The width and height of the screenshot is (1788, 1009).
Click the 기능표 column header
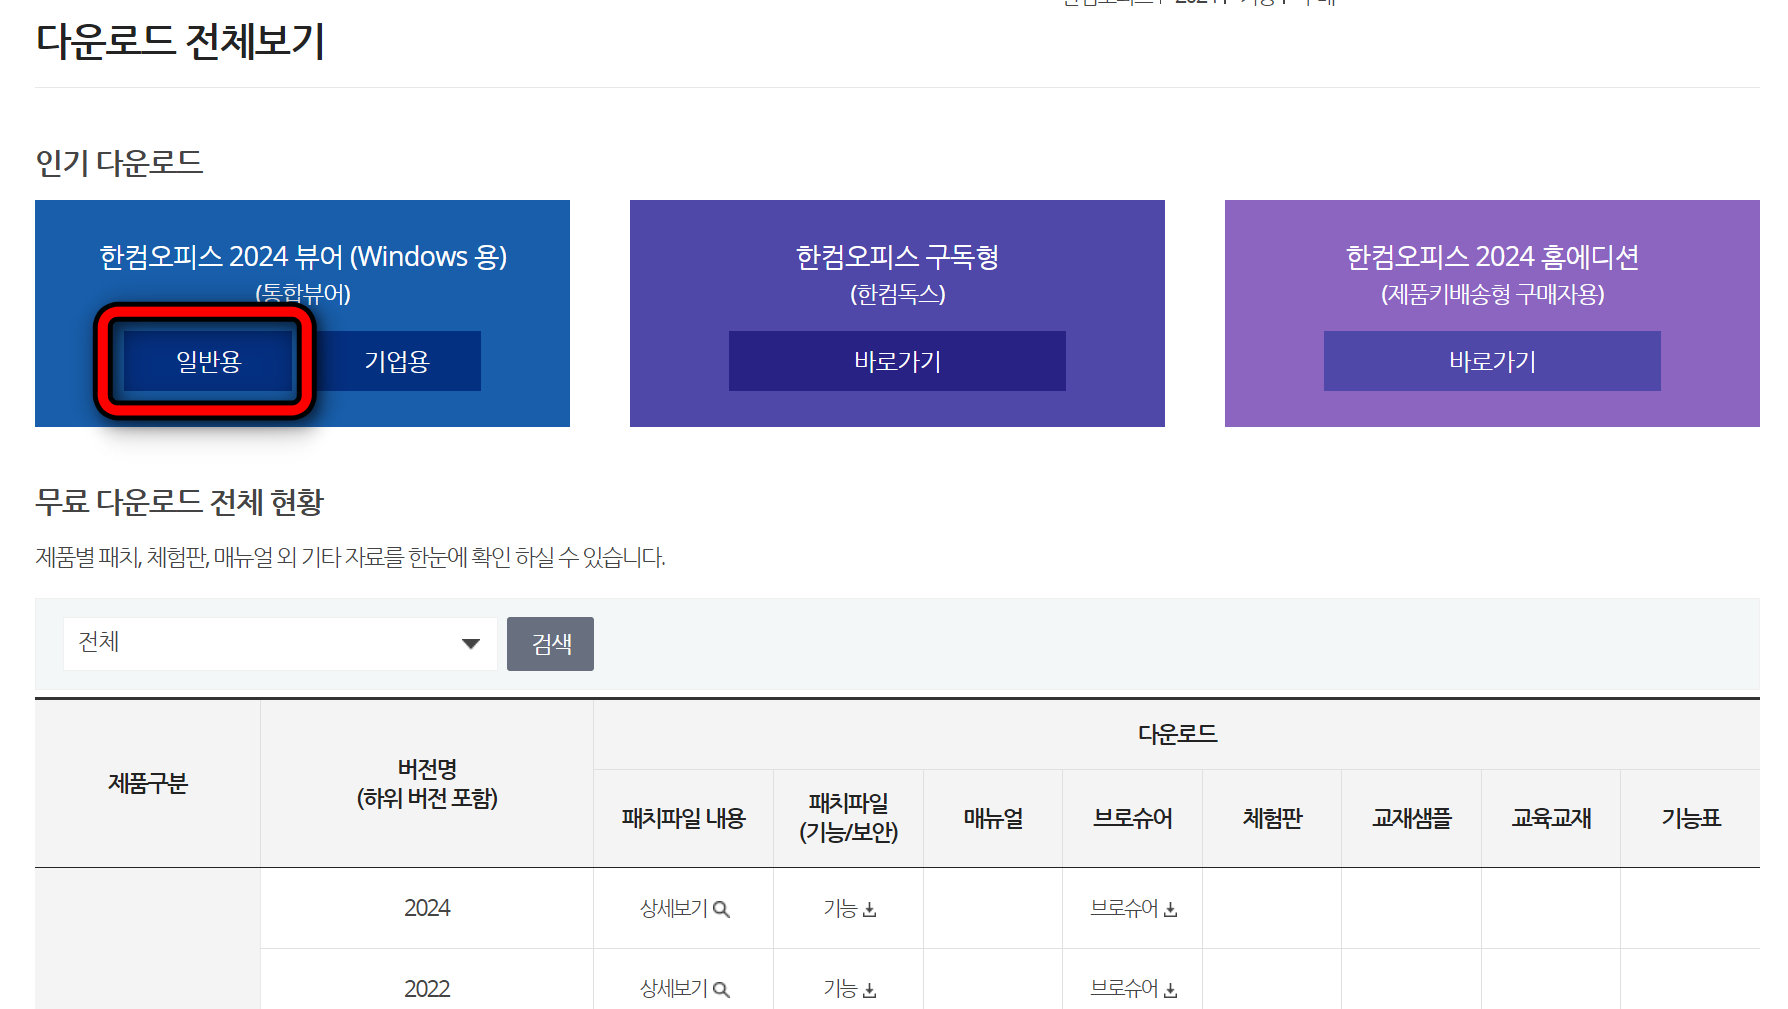click(1690, 818)
